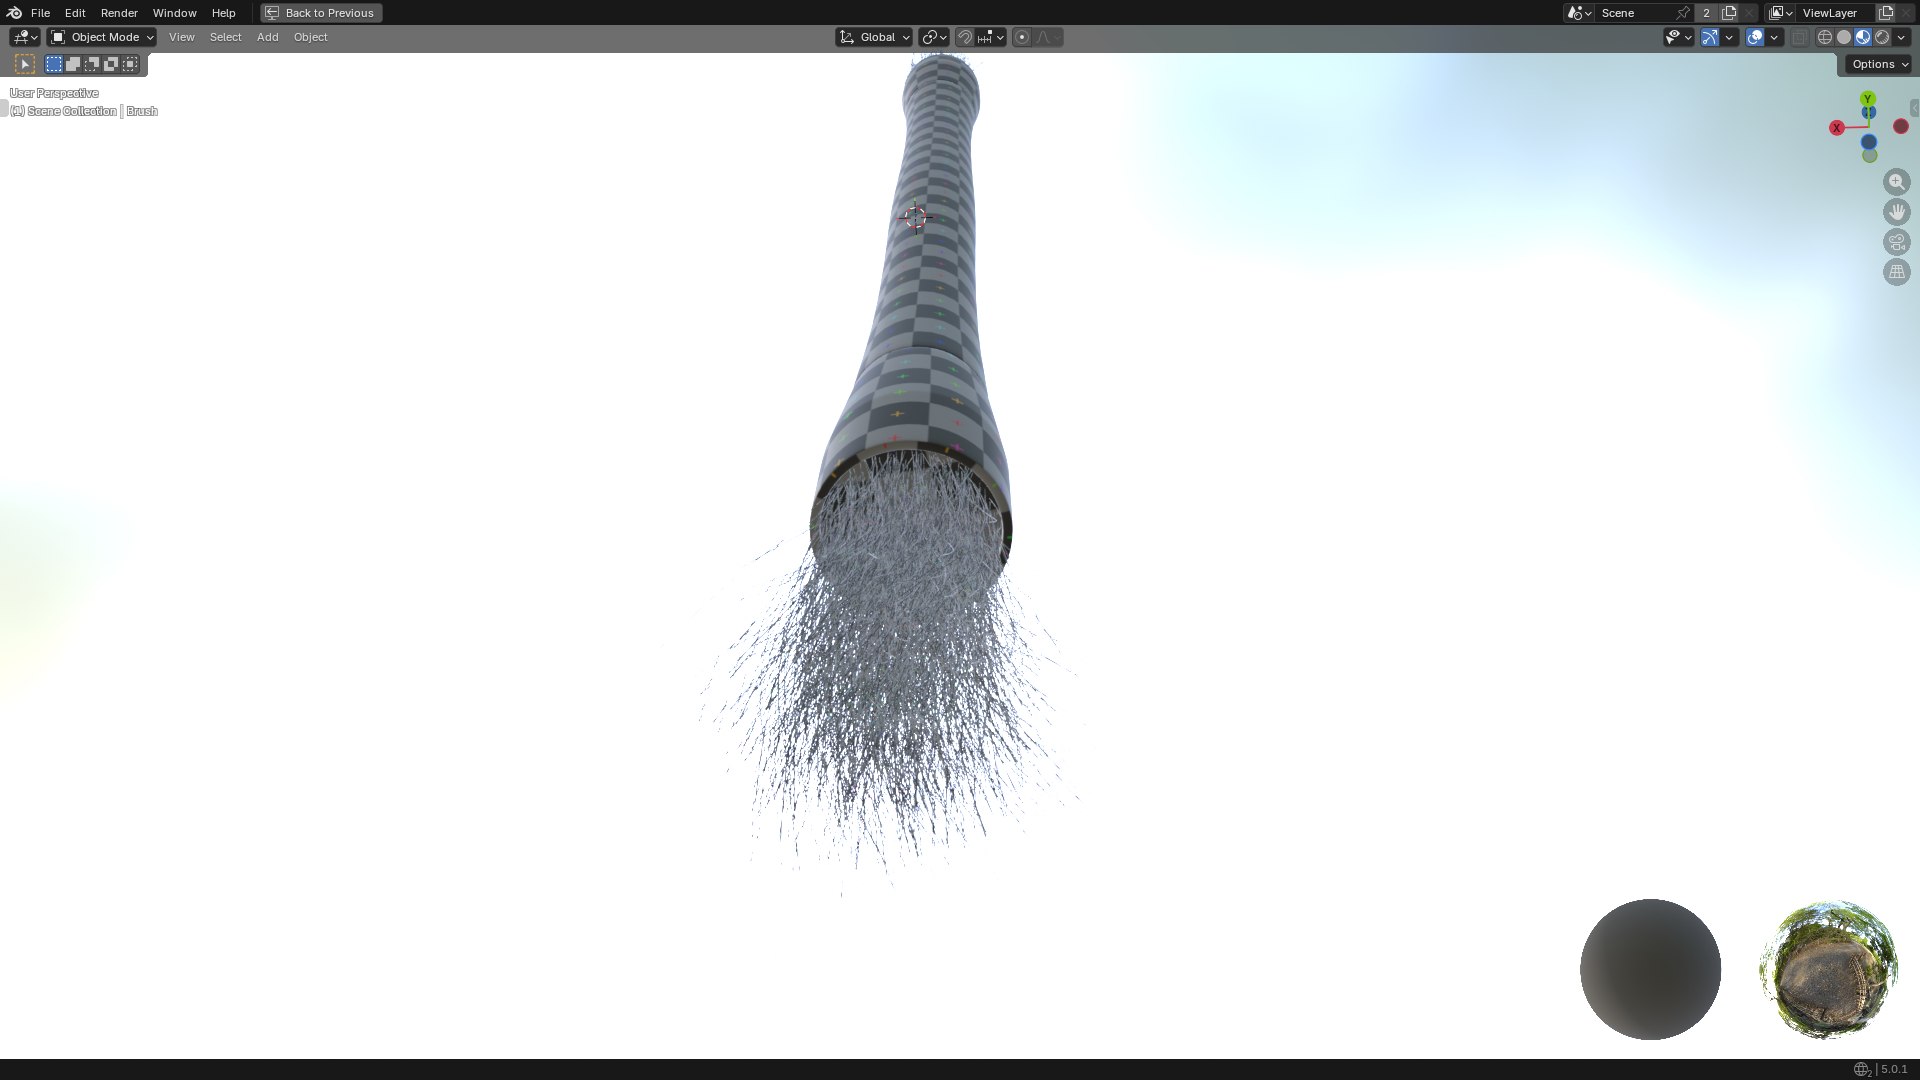Choose intersect selection mode icon
This screenshot has width=1920, height=1080.
(130, 64)
